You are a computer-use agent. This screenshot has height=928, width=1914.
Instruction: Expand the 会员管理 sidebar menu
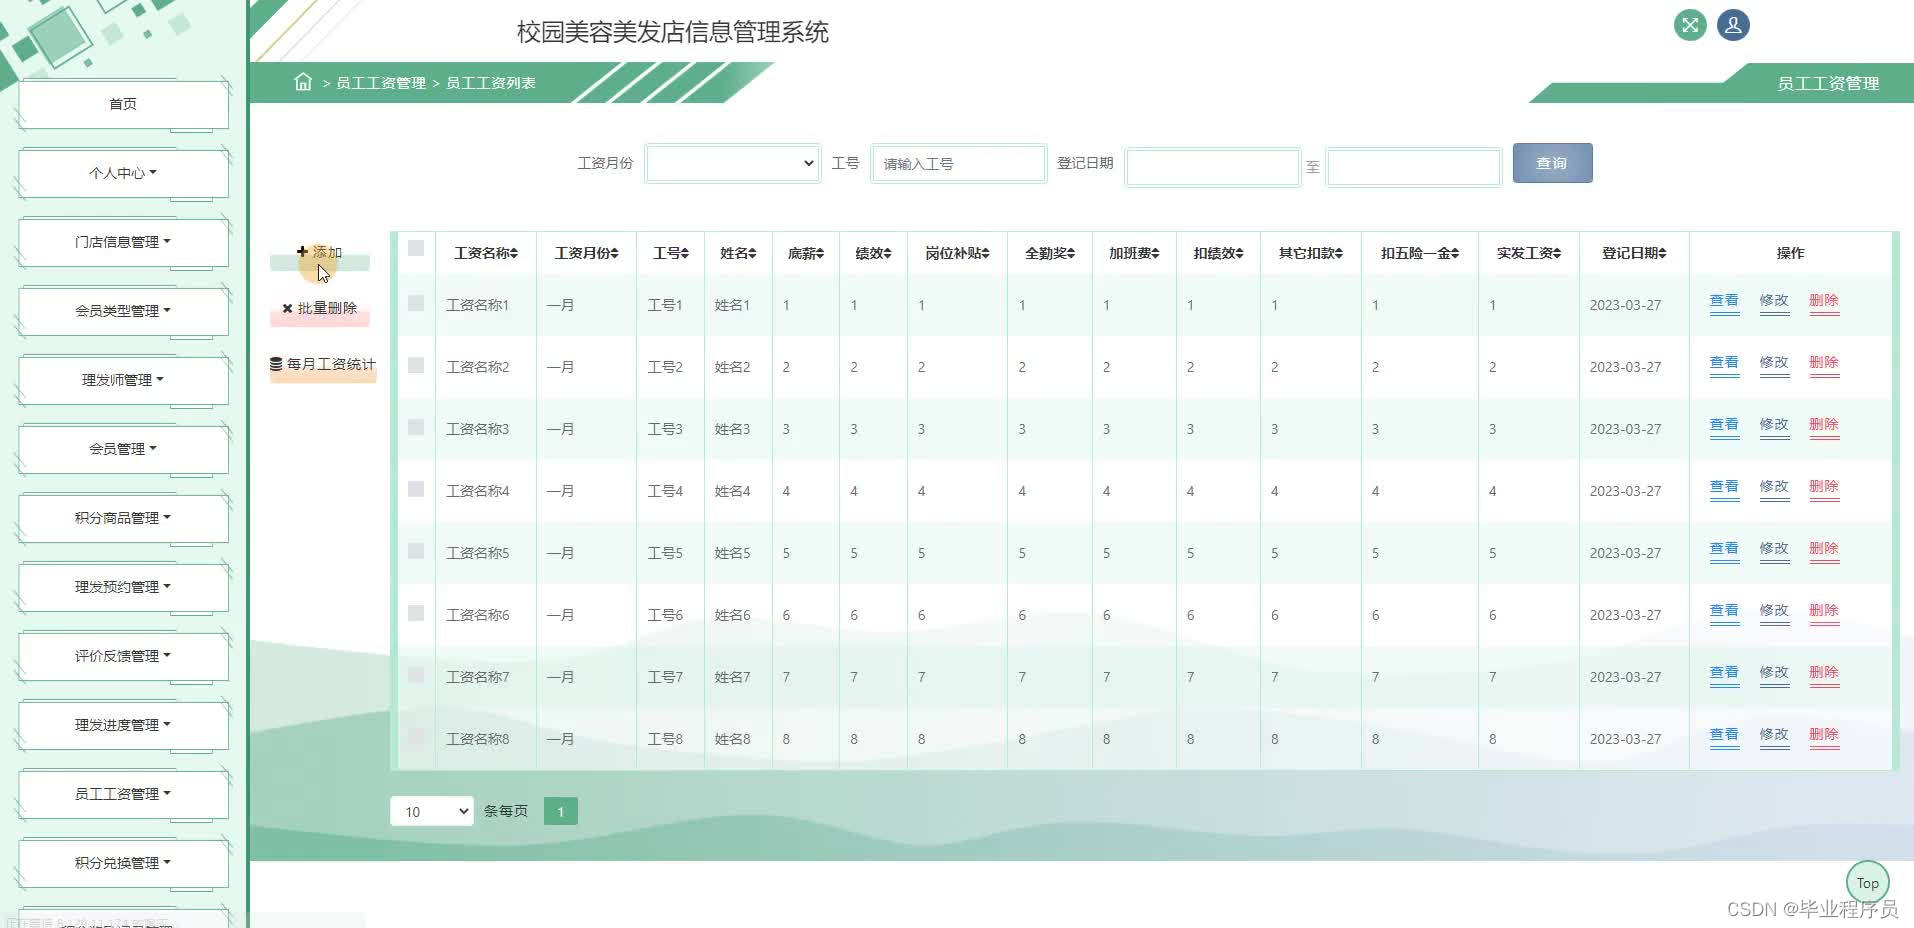123,449
